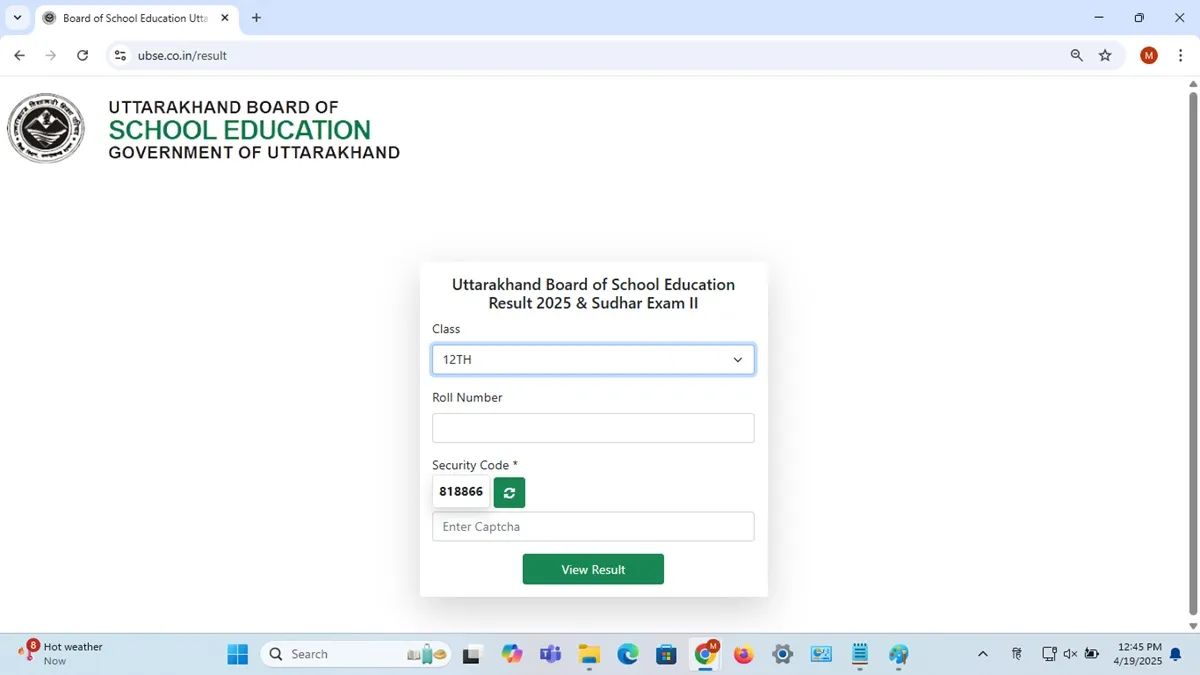1200x675 pixels.
Task: Refresh the security code captcha
Action: 509,492
